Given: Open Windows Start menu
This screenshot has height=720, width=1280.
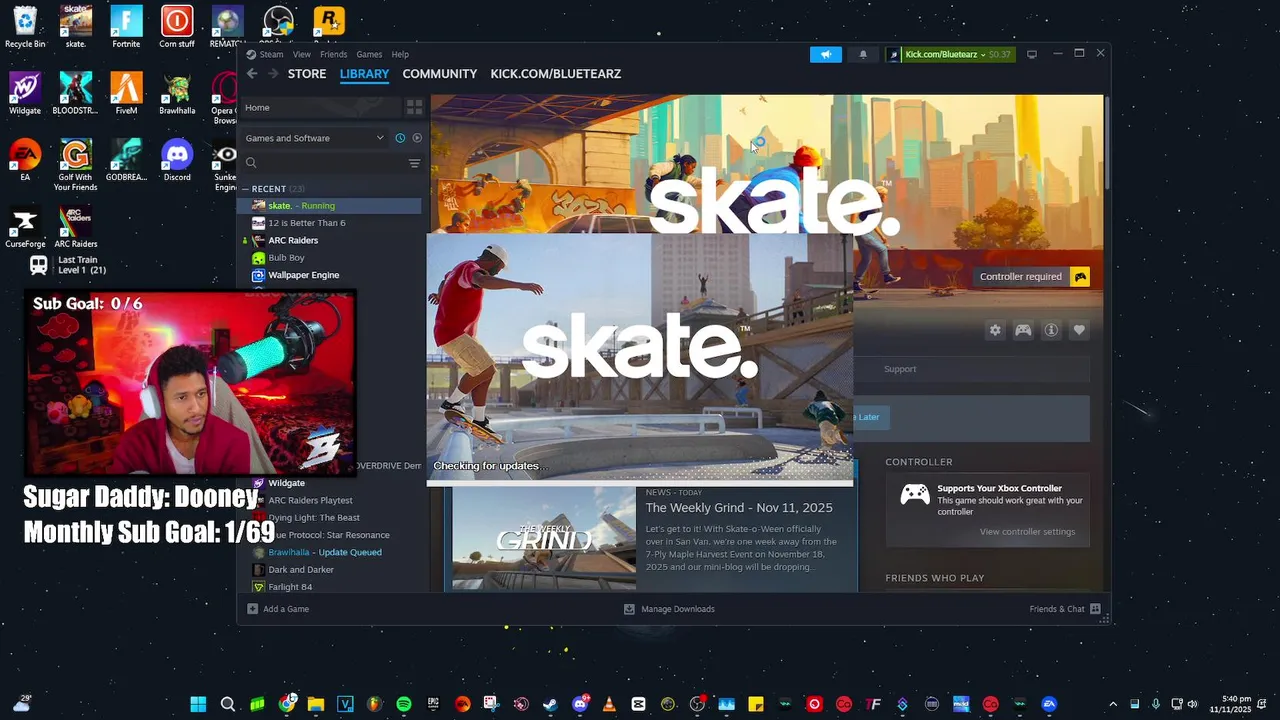Looking at the screenshot, I should 198,704.
